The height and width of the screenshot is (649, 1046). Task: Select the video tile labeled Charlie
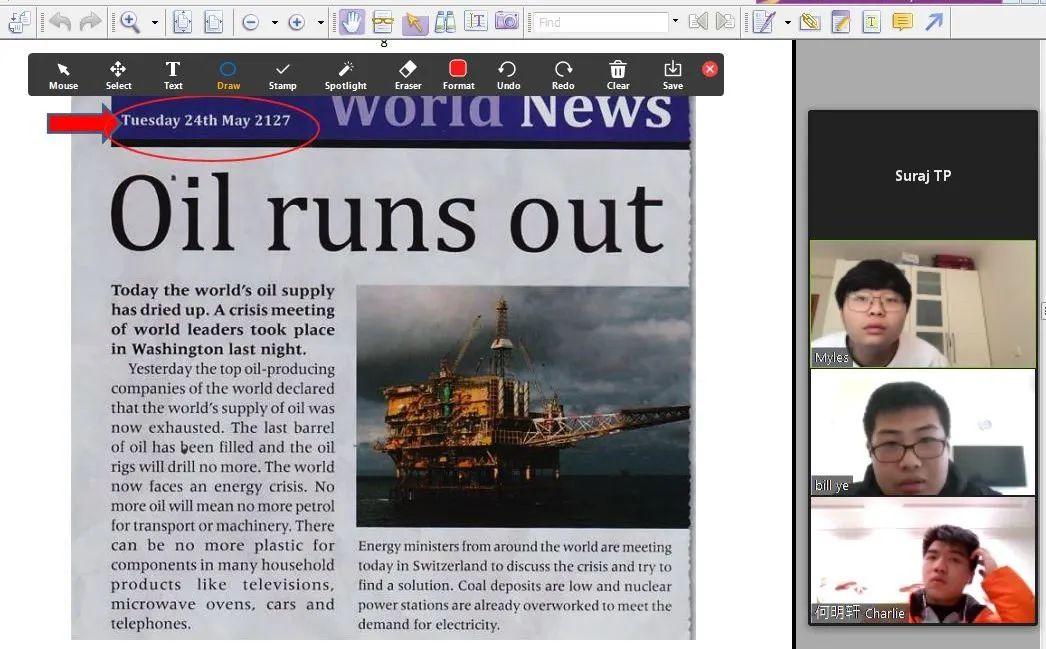[923, 560]
